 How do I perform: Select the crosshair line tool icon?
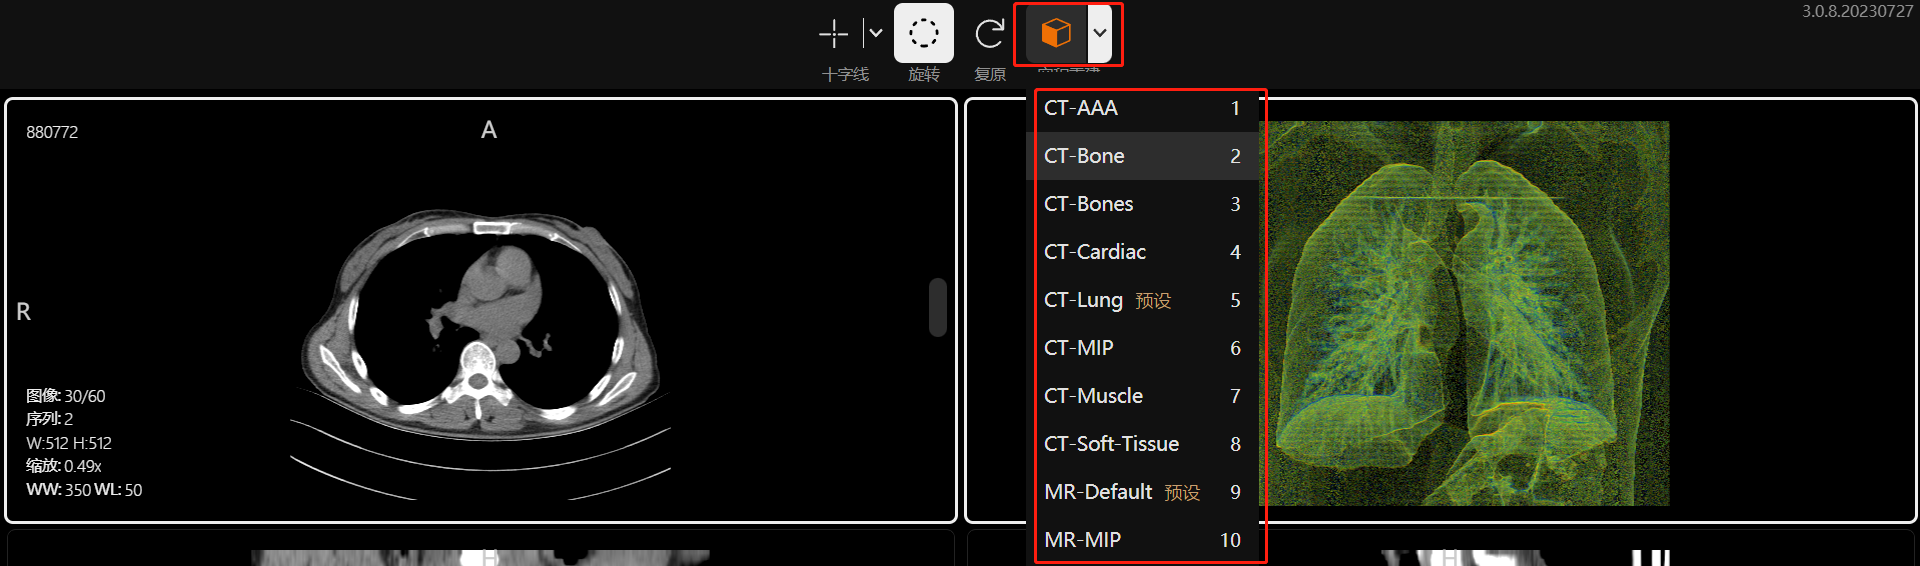point(833,34)
